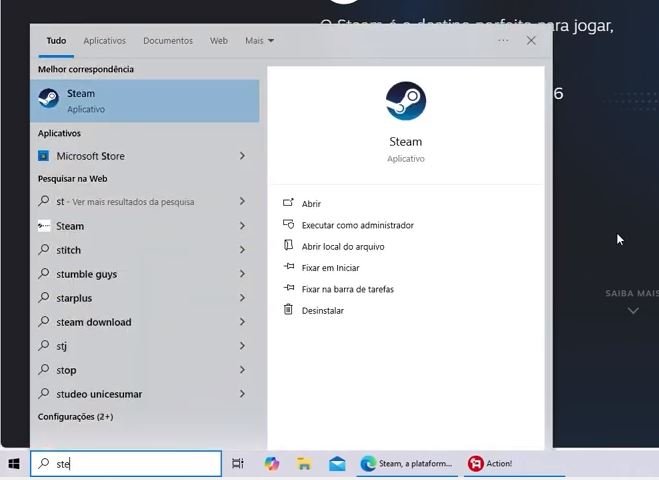Click the search icon next to studeo unicesumar
Viewport: 659px width, 480px height.
[44, 393]
